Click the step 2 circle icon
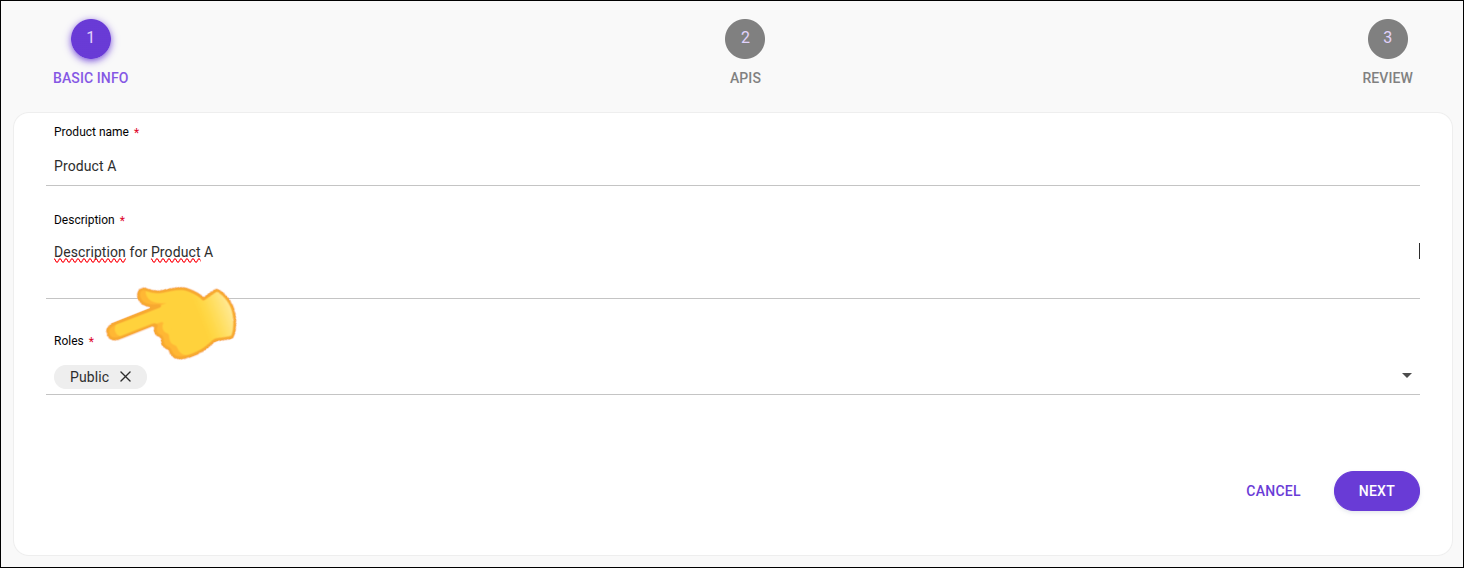 [745, 39]
